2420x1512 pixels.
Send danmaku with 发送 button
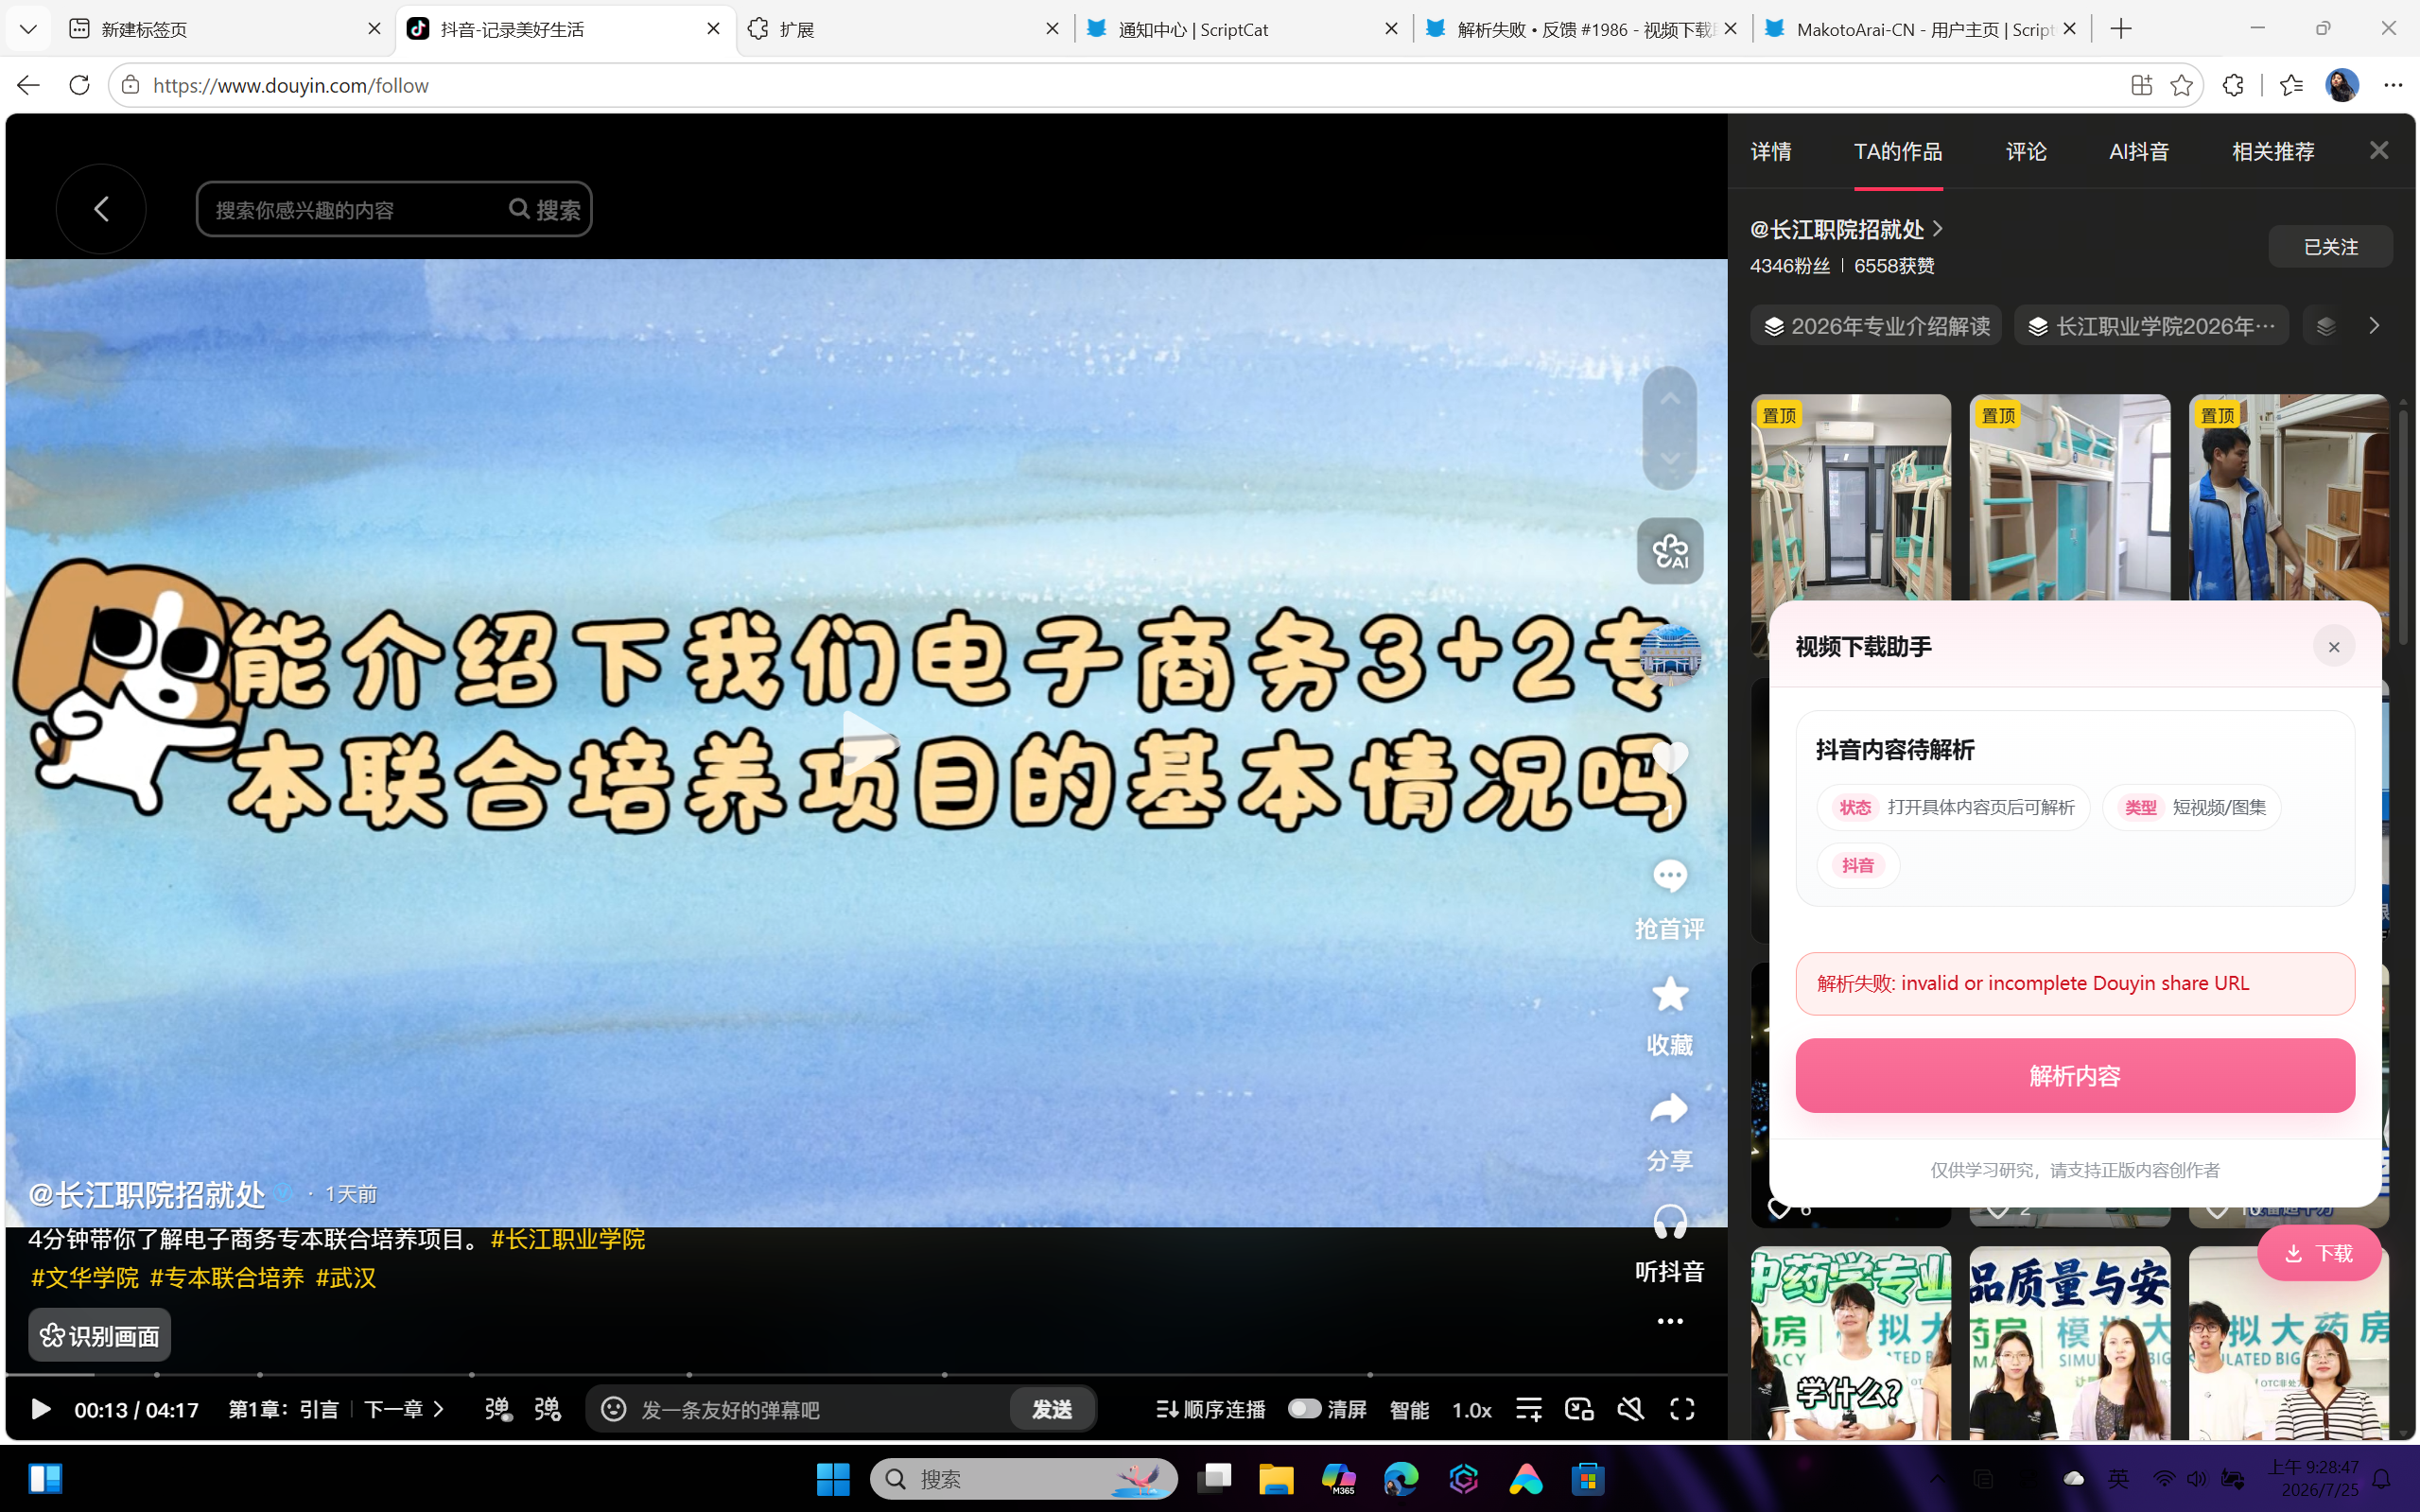[1052, 1409]
